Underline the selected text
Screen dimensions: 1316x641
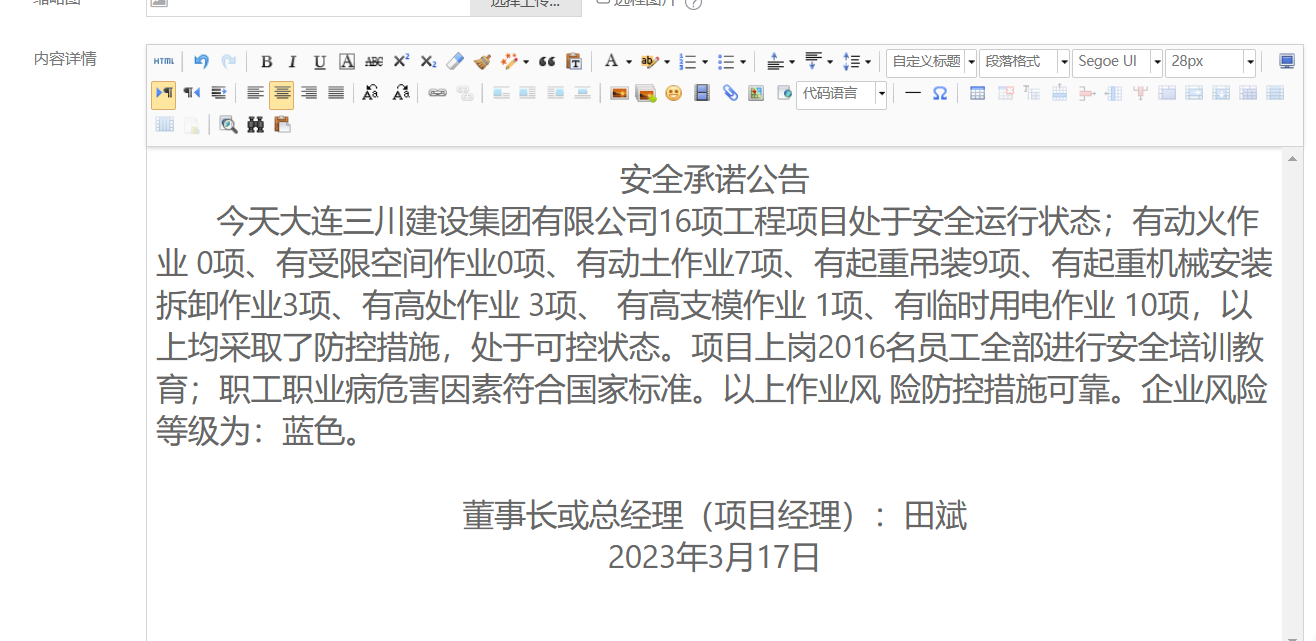pyautogui.click(x=320, y=61)
